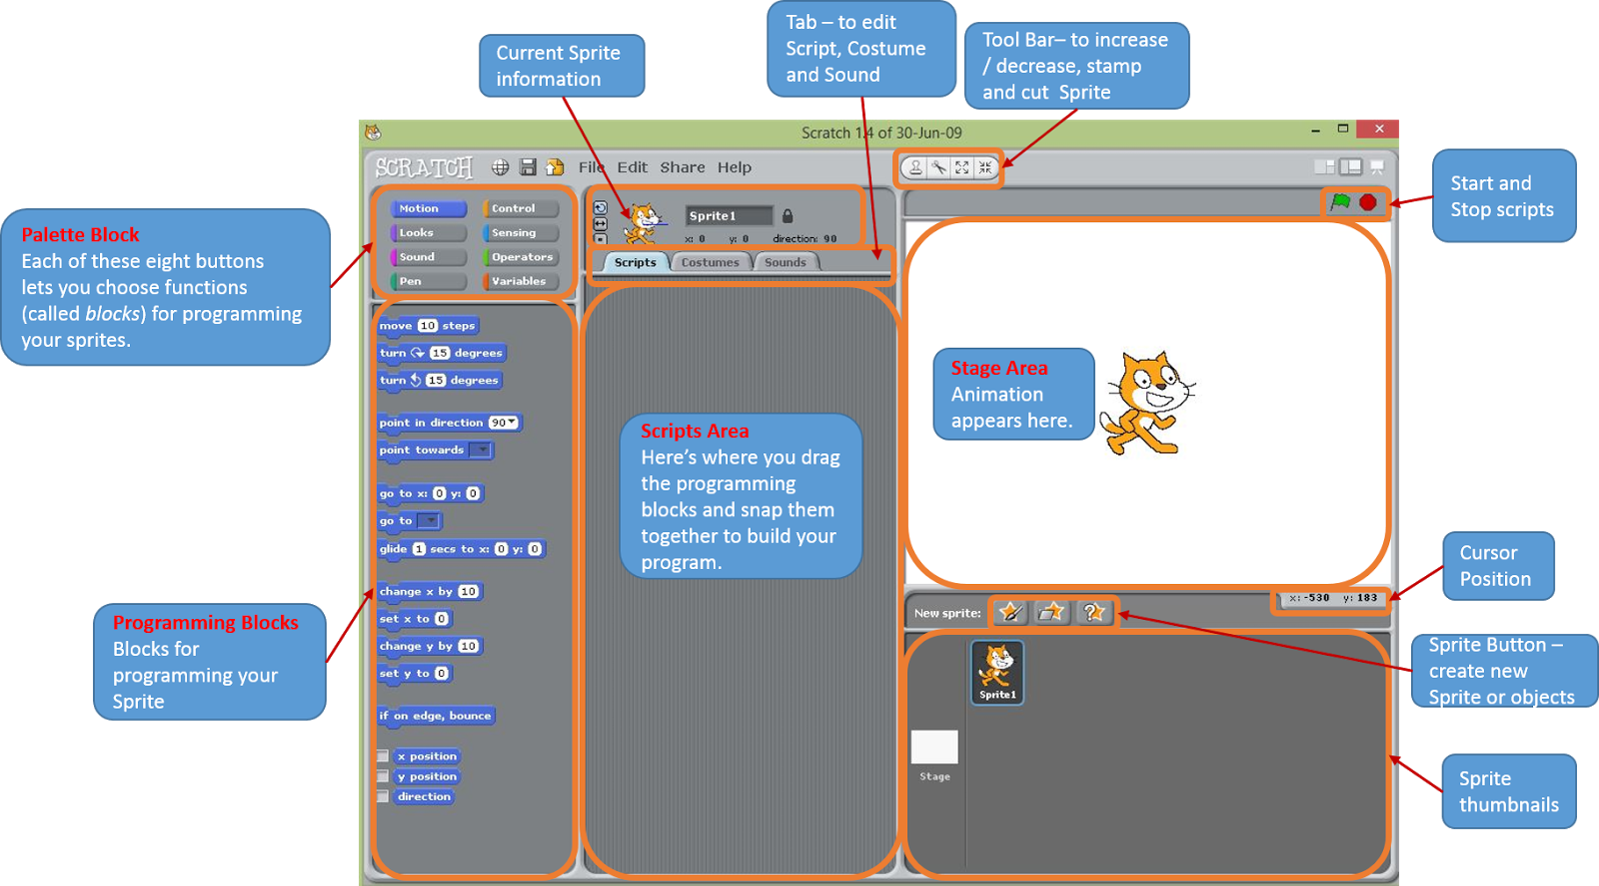Viewport: 1599px width, 886px height.
Task: Click the set y to value
Action: tap(441, 673)
